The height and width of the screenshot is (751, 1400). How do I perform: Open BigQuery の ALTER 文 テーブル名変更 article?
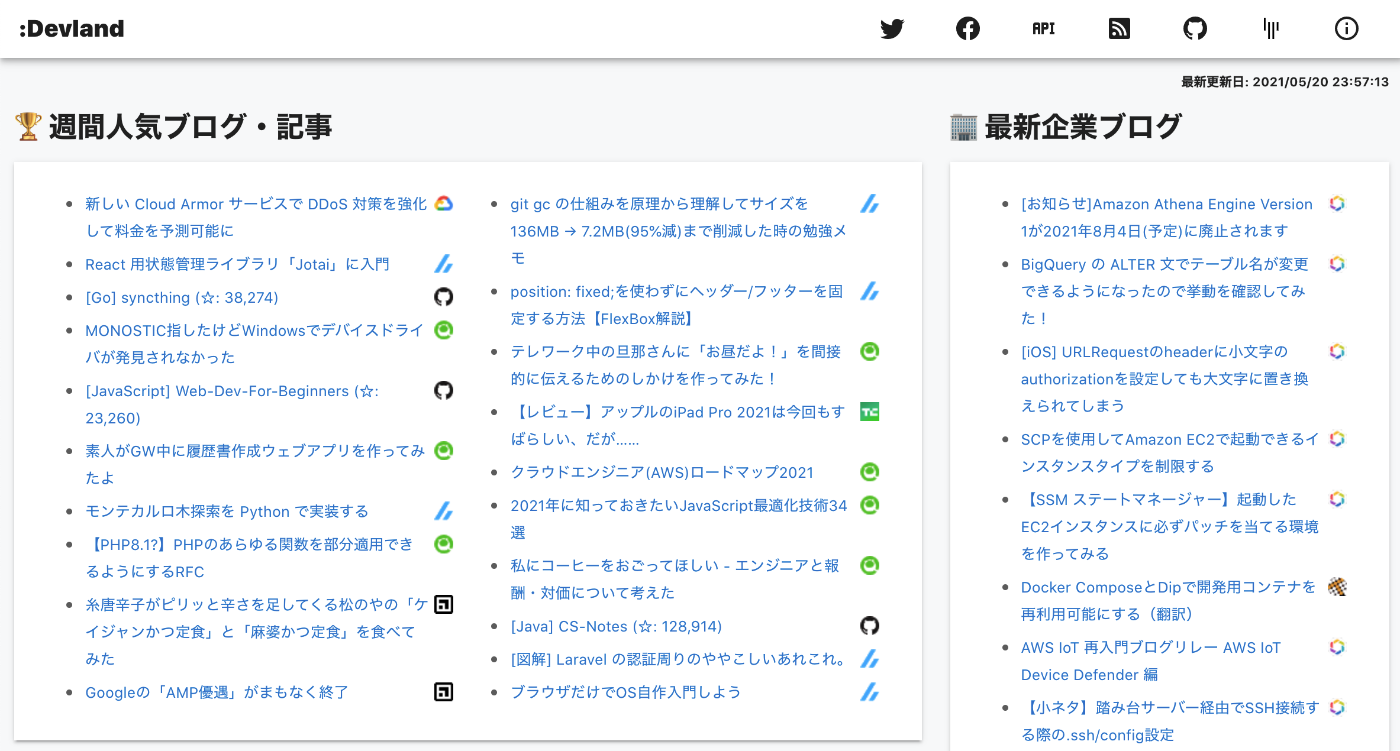(1165, 291)
